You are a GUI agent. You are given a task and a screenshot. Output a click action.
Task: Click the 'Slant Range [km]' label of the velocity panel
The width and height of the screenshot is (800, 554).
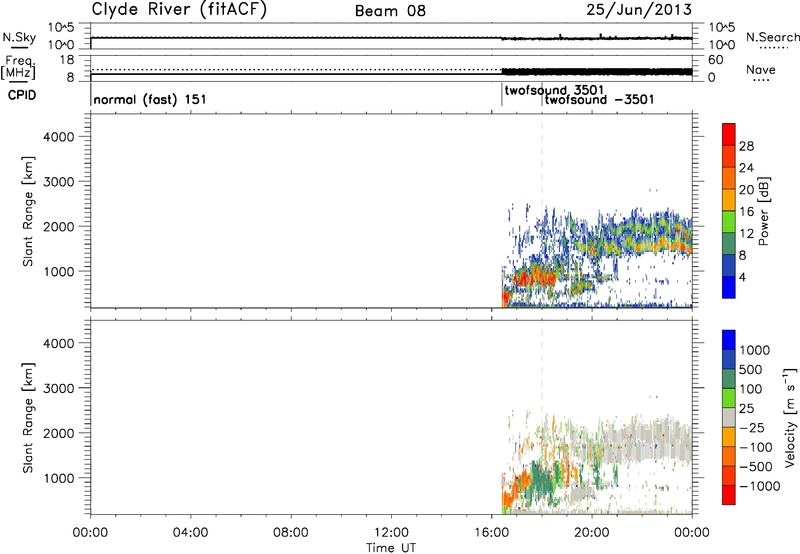[28, 418]
